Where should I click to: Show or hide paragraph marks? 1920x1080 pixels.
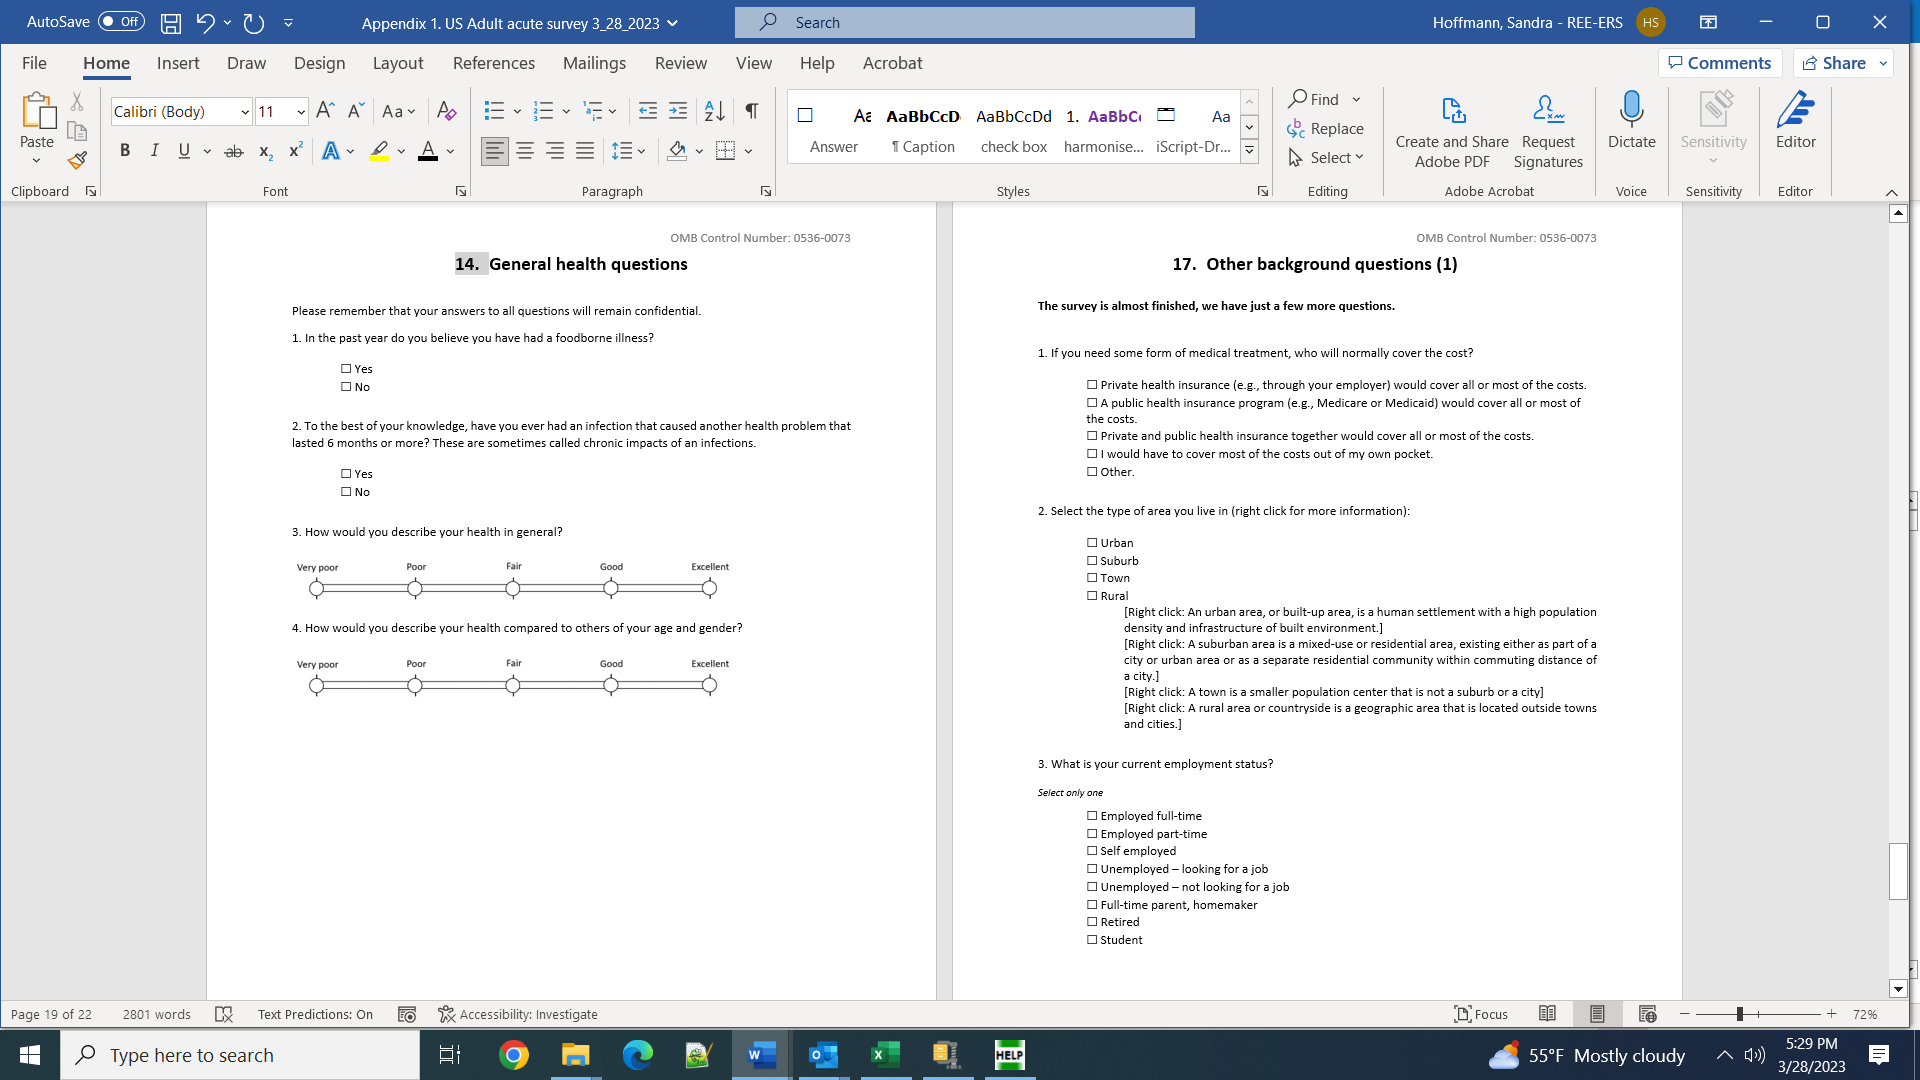(x=751, y=111)
